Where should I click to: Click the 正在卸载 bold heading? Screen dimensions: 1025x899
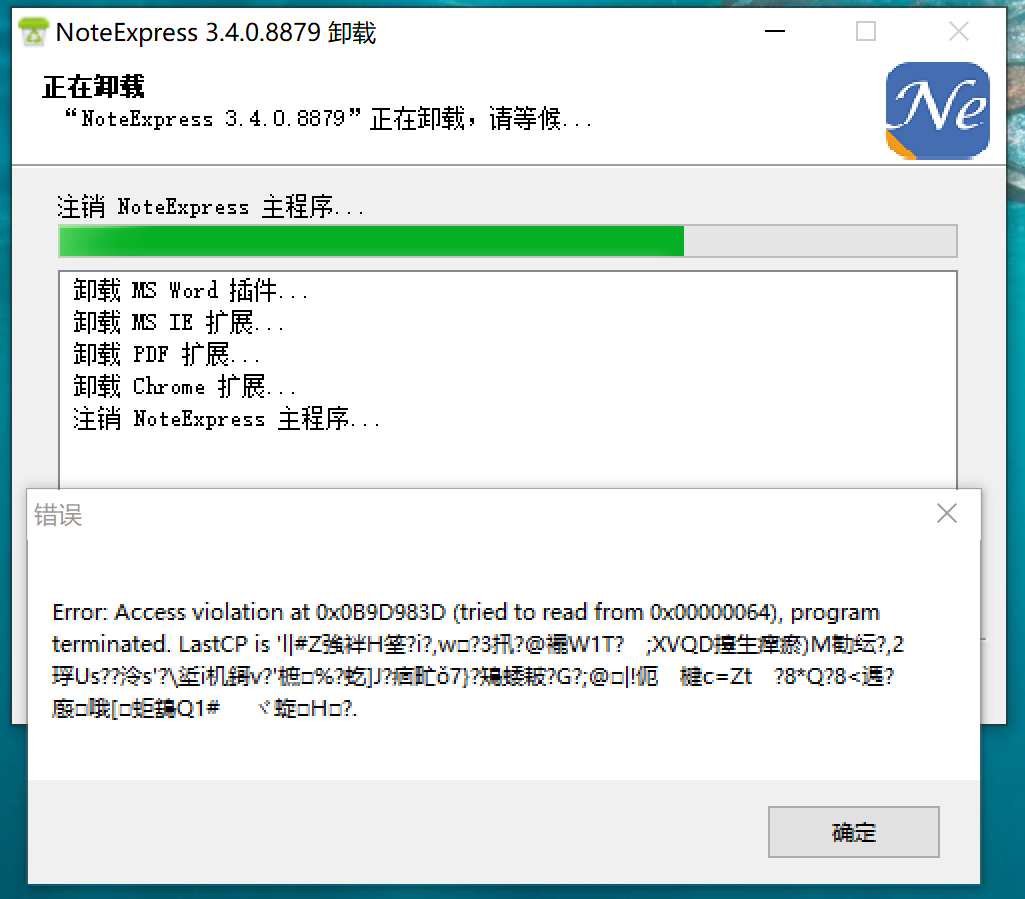pyautogui.click(x=93, y=86)
